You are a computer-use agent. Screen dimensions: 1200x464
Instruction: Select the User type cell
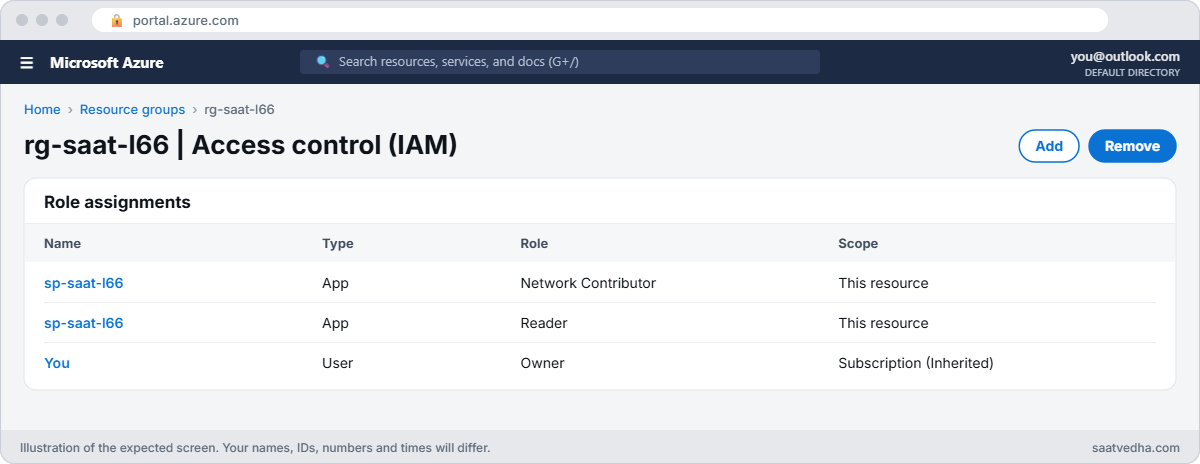coord(338,363)
